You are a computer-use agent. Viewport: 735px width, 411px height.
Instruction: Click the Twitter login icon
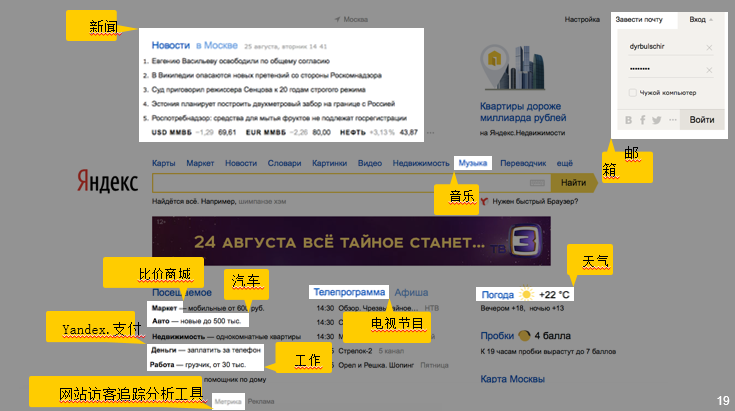click(657, 120)
